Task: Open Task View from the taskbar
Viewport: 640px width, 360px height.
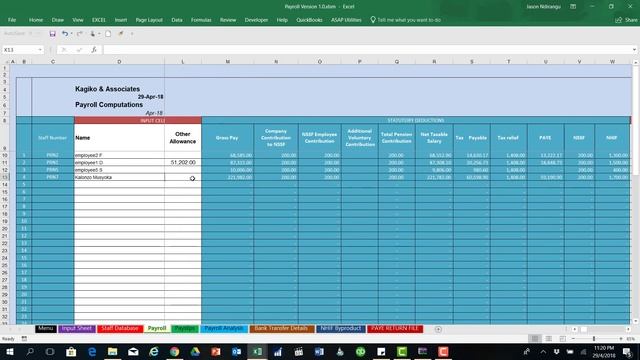Action: click(50, 351)
